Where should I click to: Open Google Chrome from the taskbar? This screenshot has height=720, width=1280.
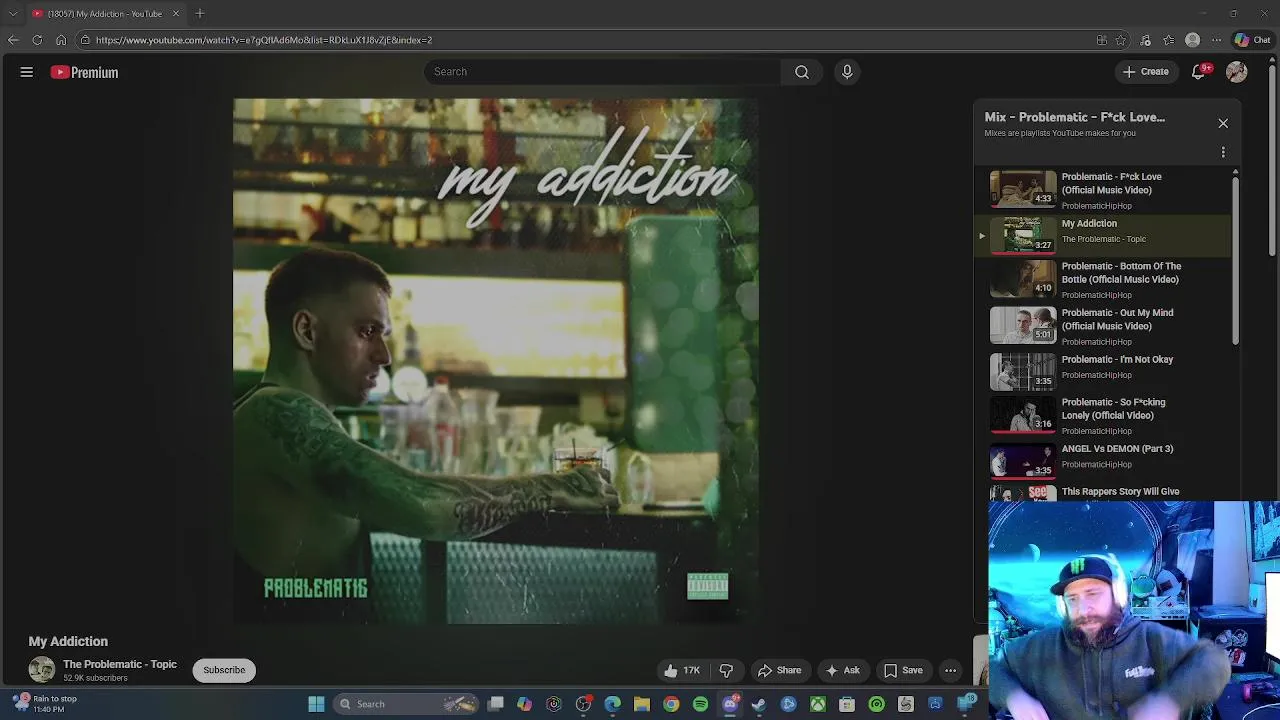click(671, 704)
